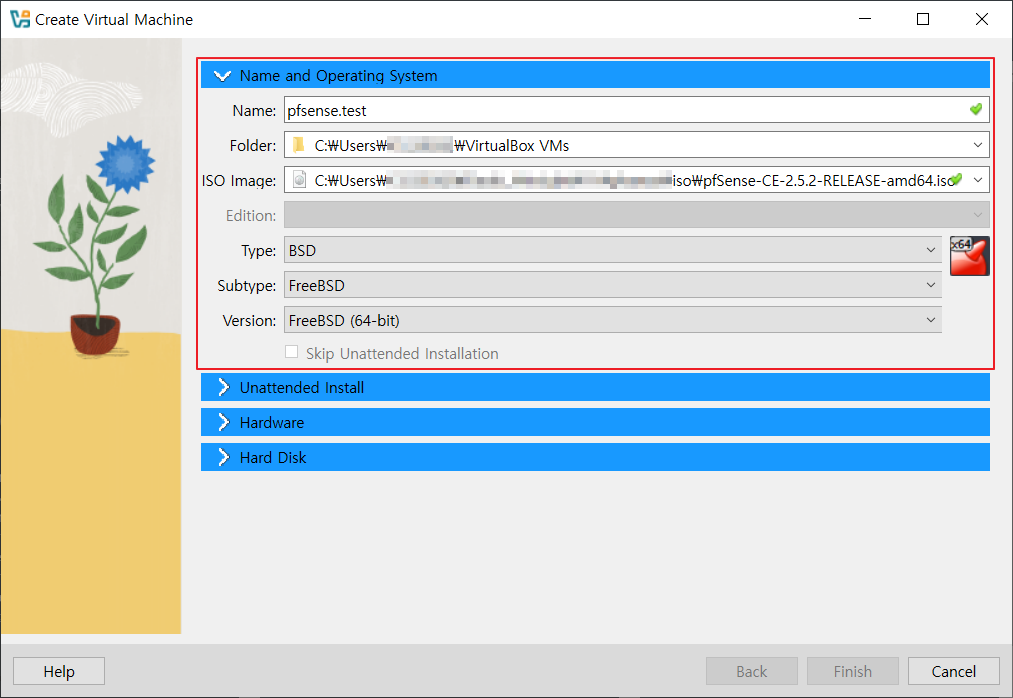
Task: Click the disc icon in ISO Image field
Action: pyautogui.click(x=299, y=180)
